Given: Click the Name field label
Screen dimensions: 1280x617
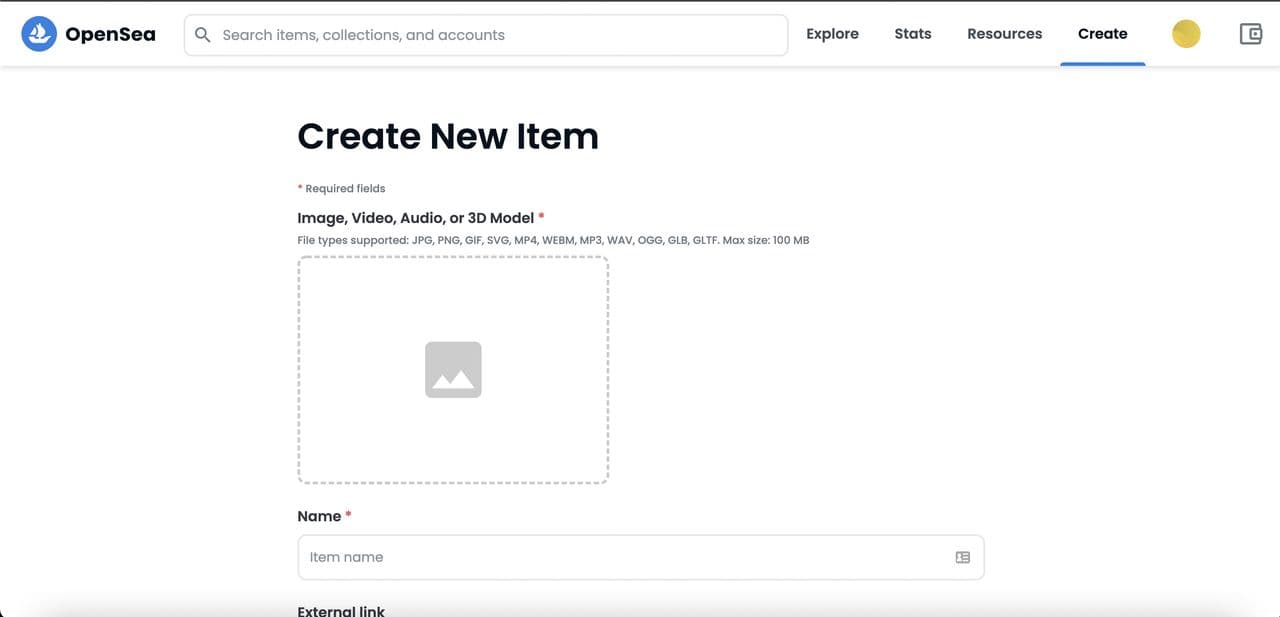Looking at the screenshot, I should pos(319,516).
